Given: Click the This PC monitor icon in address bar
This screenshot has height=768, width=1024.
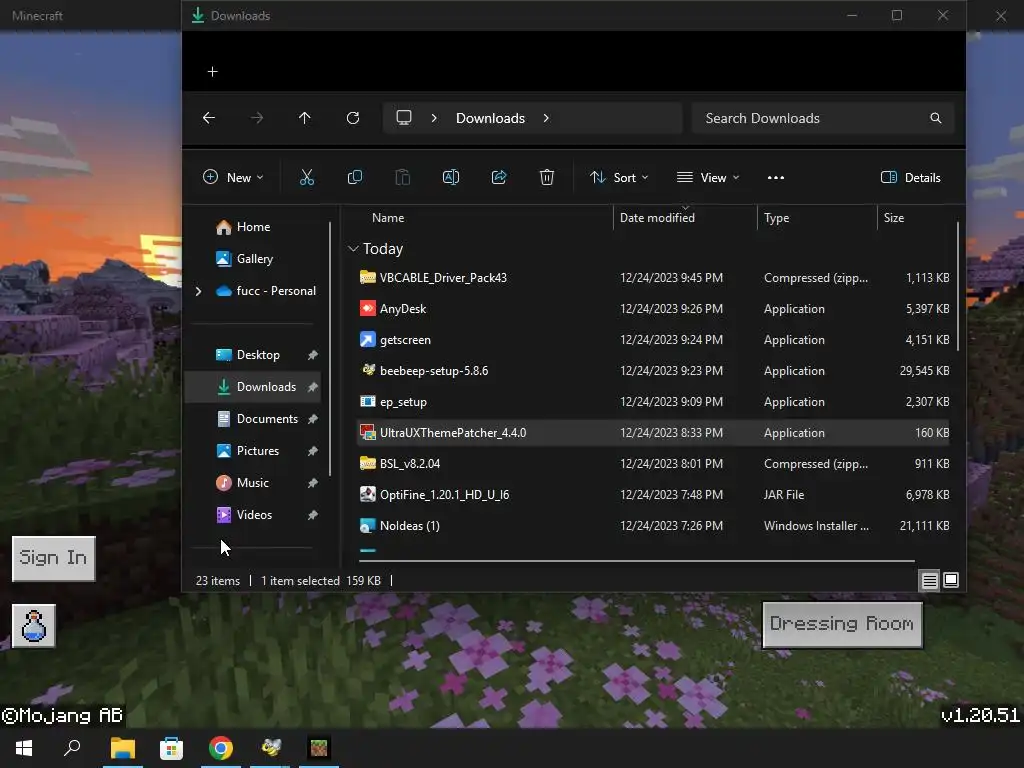Looking at the screenshot, I should (404, 118).
